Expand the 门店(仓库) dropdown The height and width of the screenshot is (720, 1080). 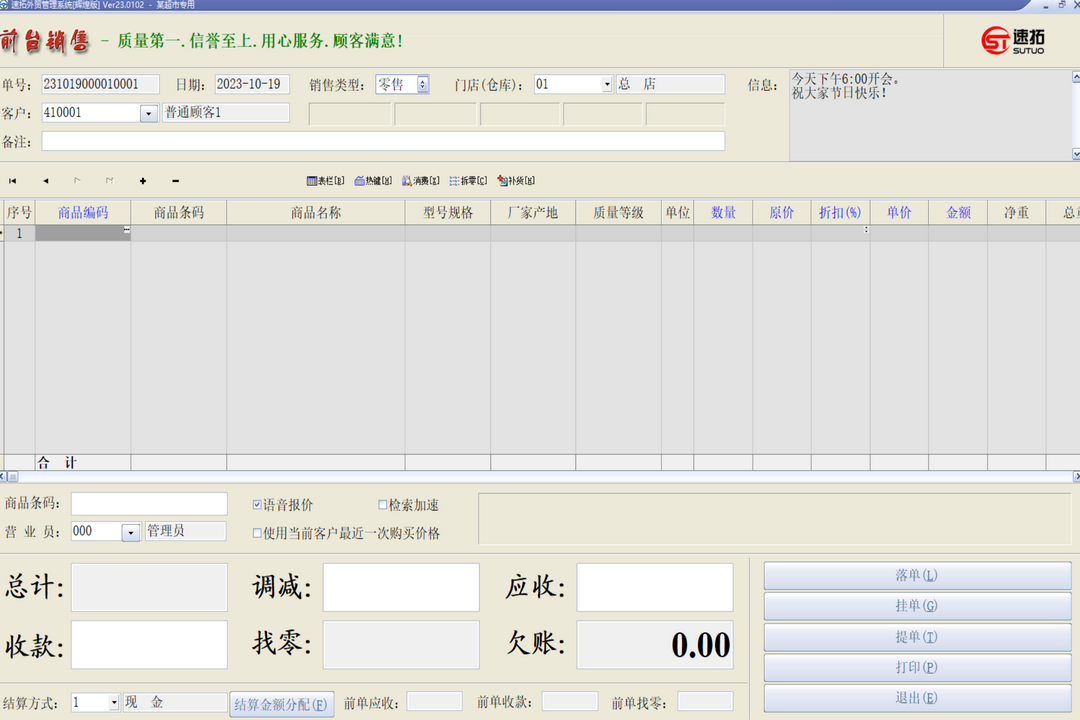tap(606, 85)
